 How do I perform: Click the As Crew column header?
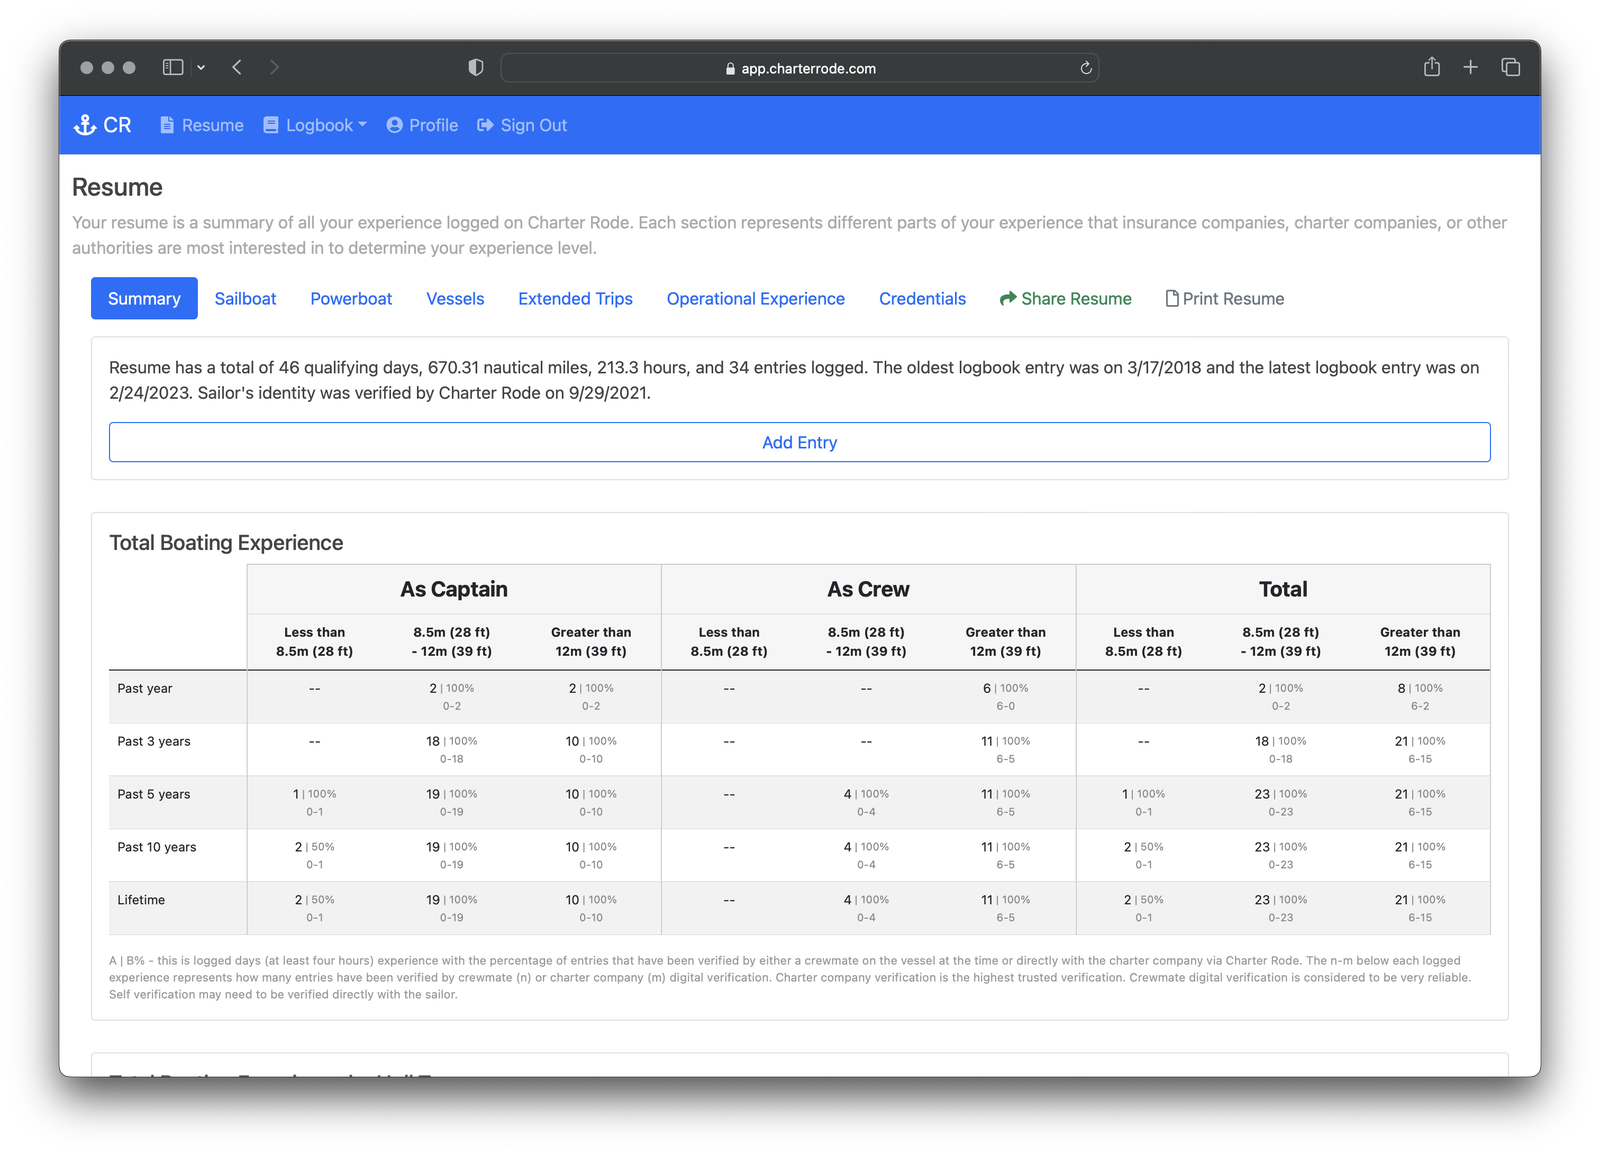pyautogui.click(x=868, y=589)
